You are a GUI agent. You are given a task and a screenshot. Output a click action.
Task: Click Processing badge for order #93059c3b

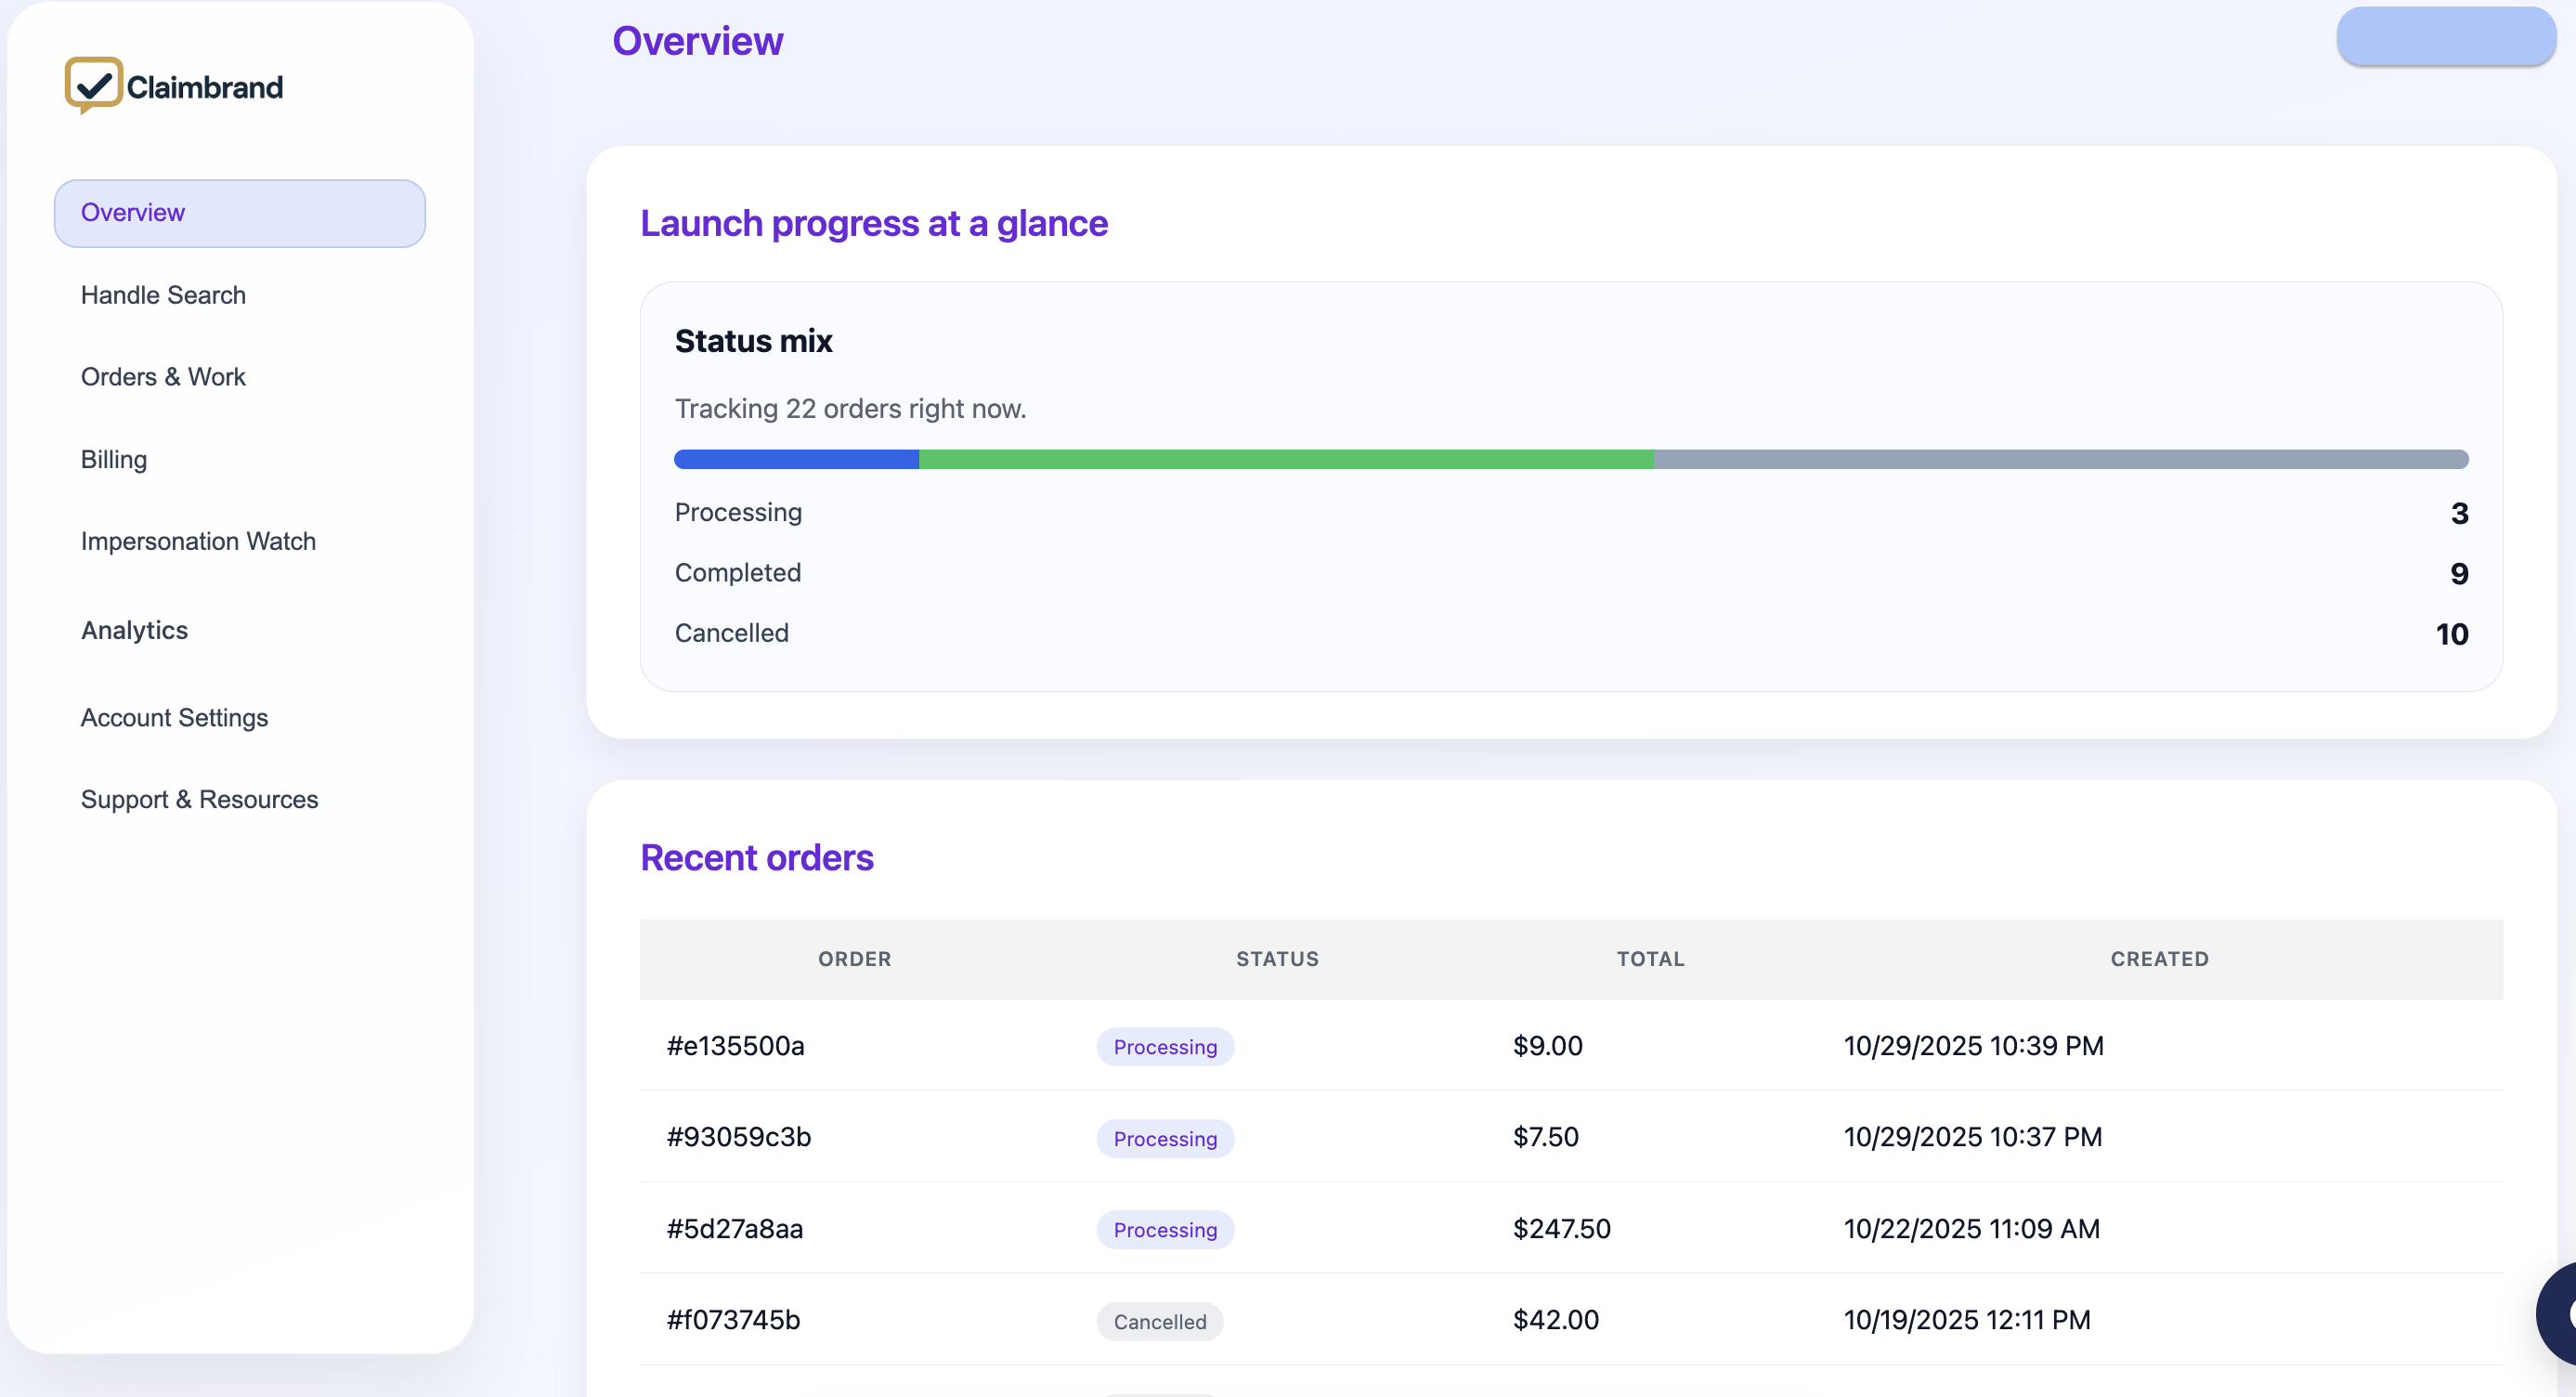click(1165, 1139)
